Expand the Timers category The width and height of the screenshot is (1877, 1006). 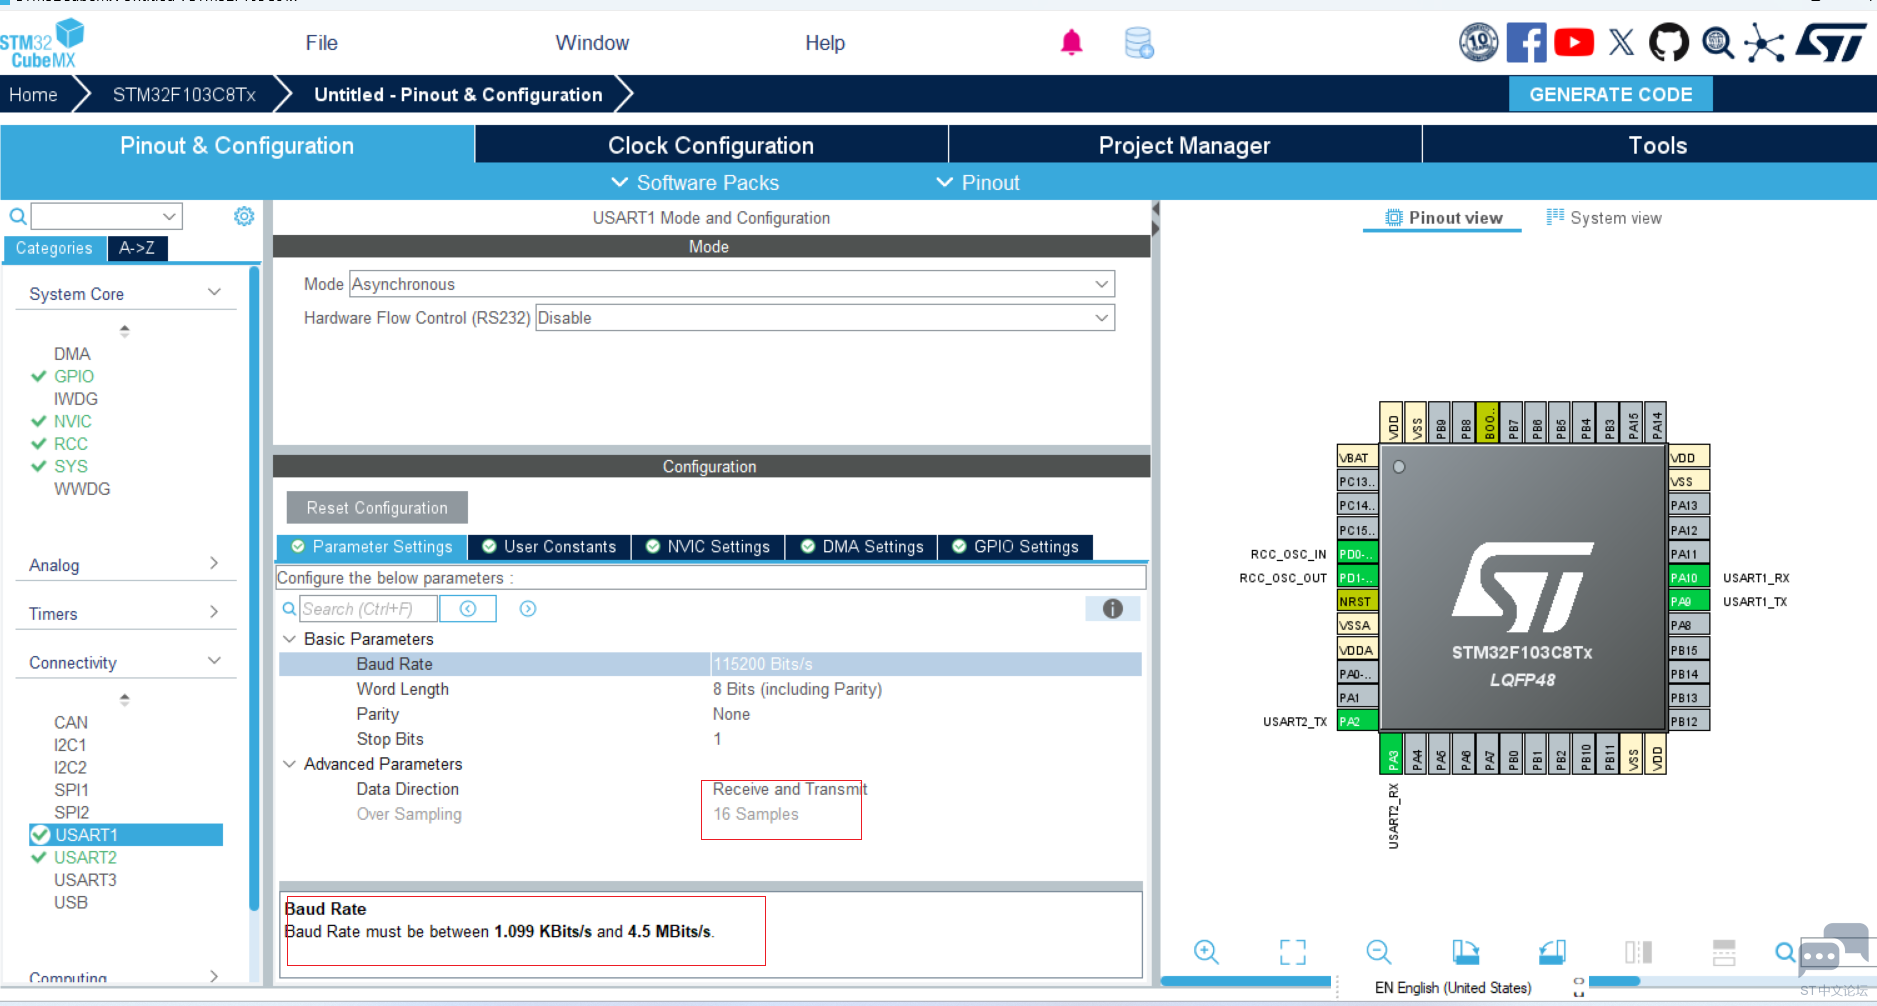(x=213, y=613)
